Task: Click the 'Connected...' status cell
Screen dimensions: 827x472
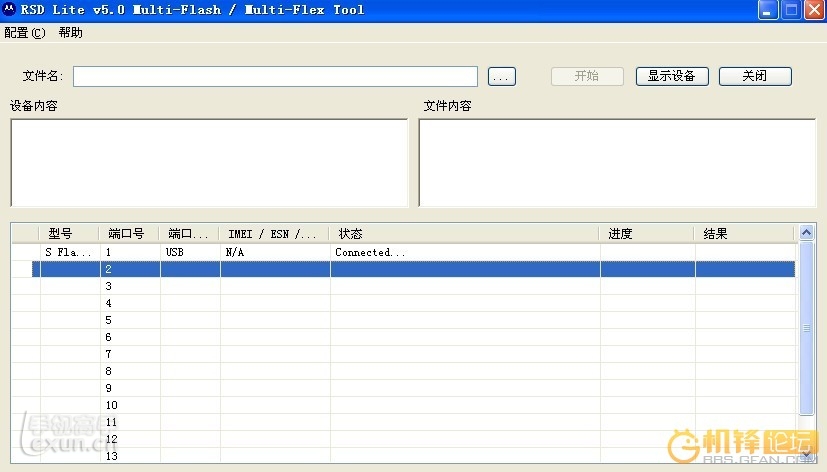Action: tap(465, 252)
